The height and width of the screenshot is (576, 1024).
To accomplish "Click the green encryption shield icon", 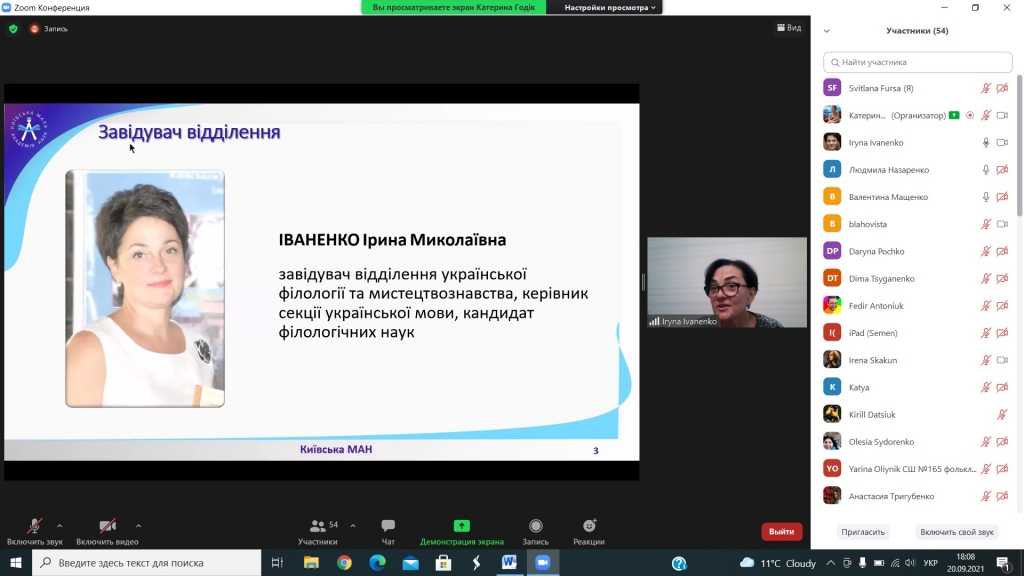I will coord(13,29).
